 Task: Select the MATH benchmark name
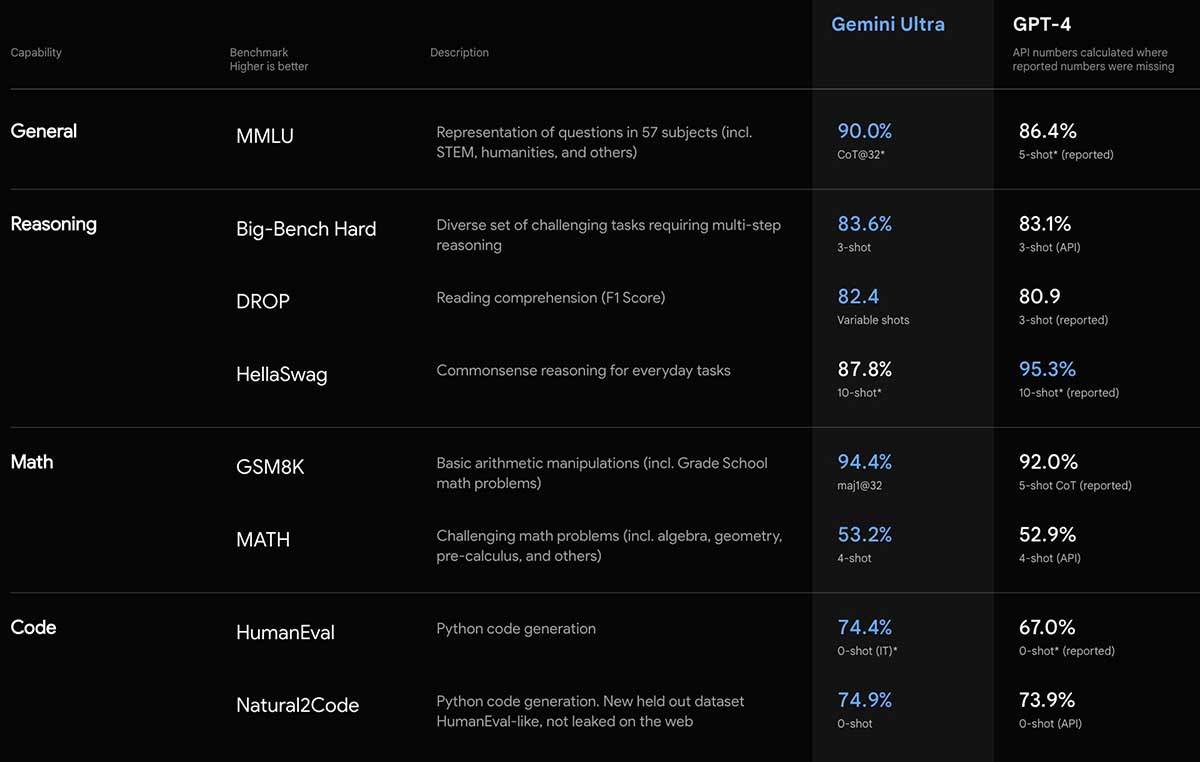263,540
